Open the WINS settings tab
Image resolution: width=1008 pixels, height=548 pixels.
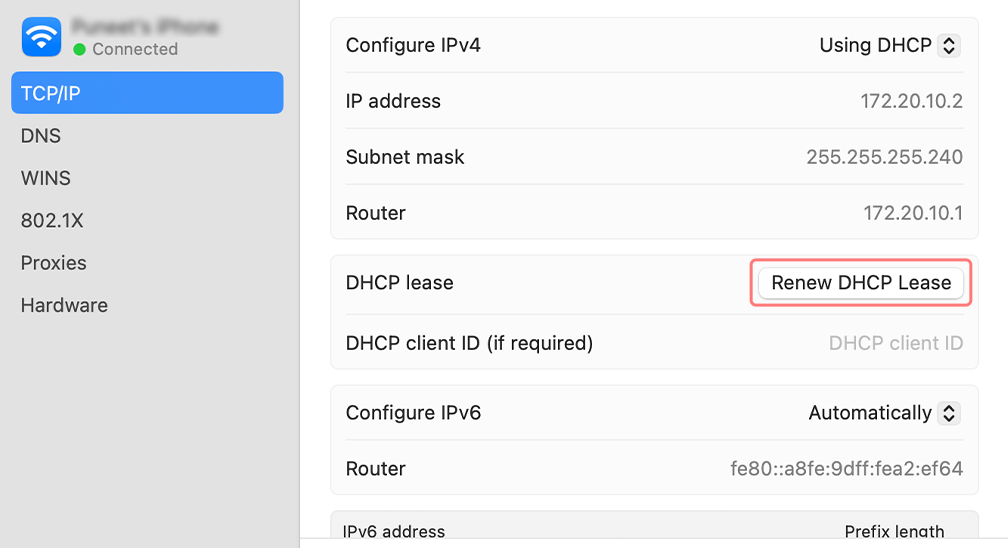coord(46,178)
